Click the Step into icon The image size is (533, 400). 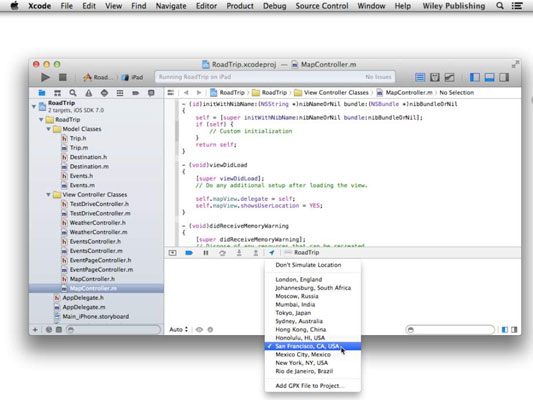coord(239,253)
